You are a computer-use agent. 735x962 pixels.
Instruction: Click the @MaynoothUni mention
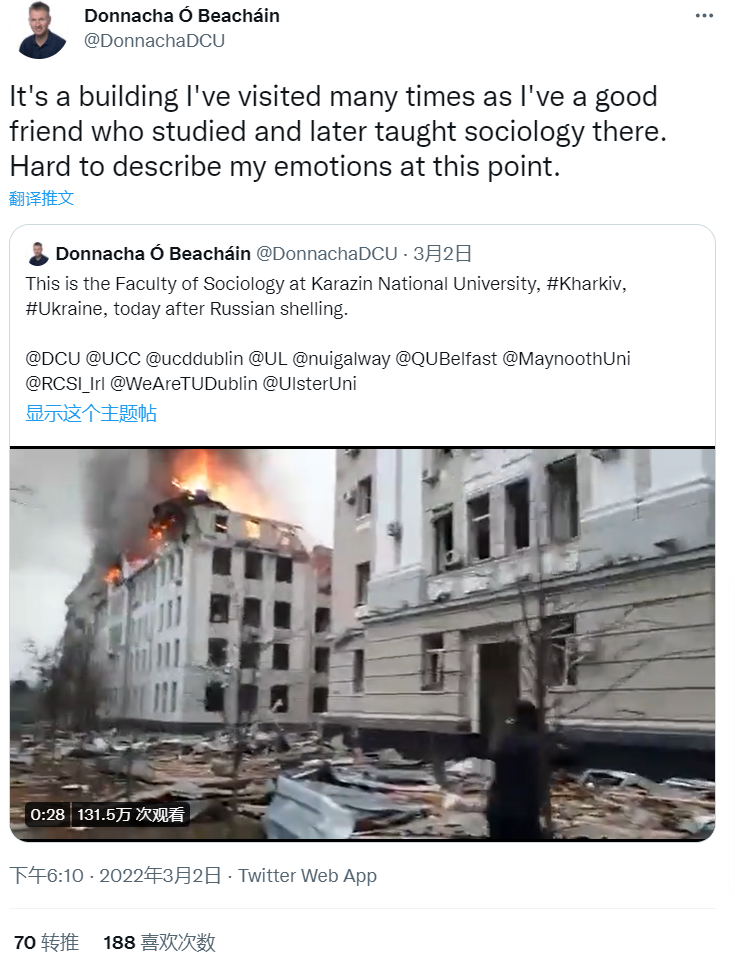pos(566,359)
